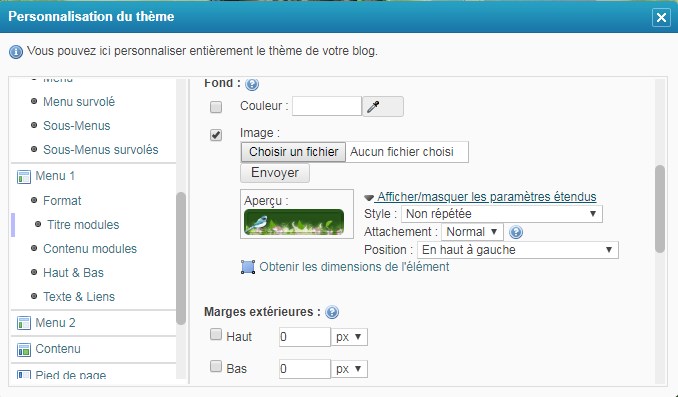Click the Menu 1 section icon
This screenshot has width=678, height=397.
23,176
